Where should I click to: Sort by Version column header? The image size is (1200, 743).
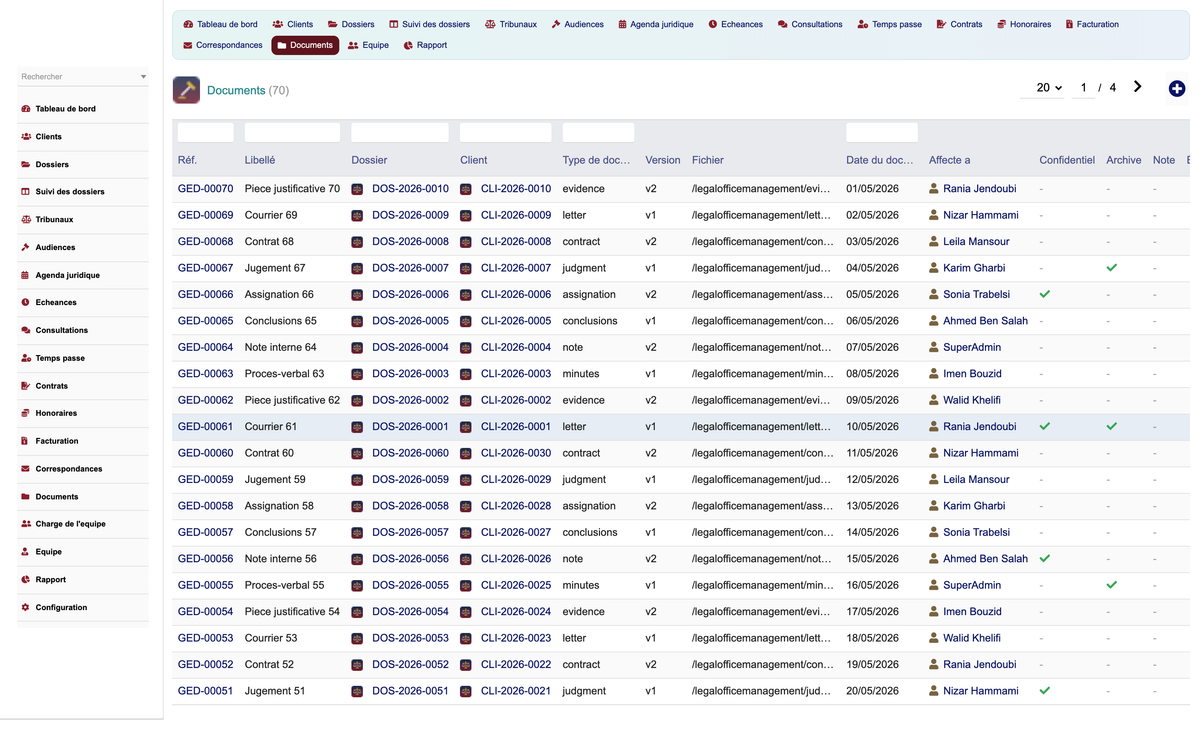point(663,160)
